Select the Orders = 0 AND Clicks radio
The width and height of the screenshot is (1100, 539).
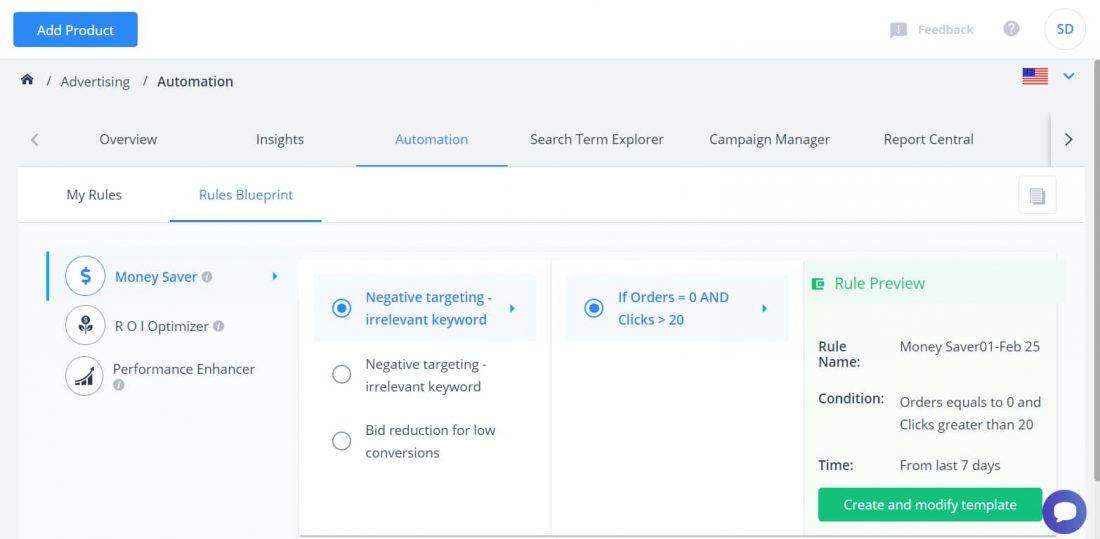(x=594, y=308)
